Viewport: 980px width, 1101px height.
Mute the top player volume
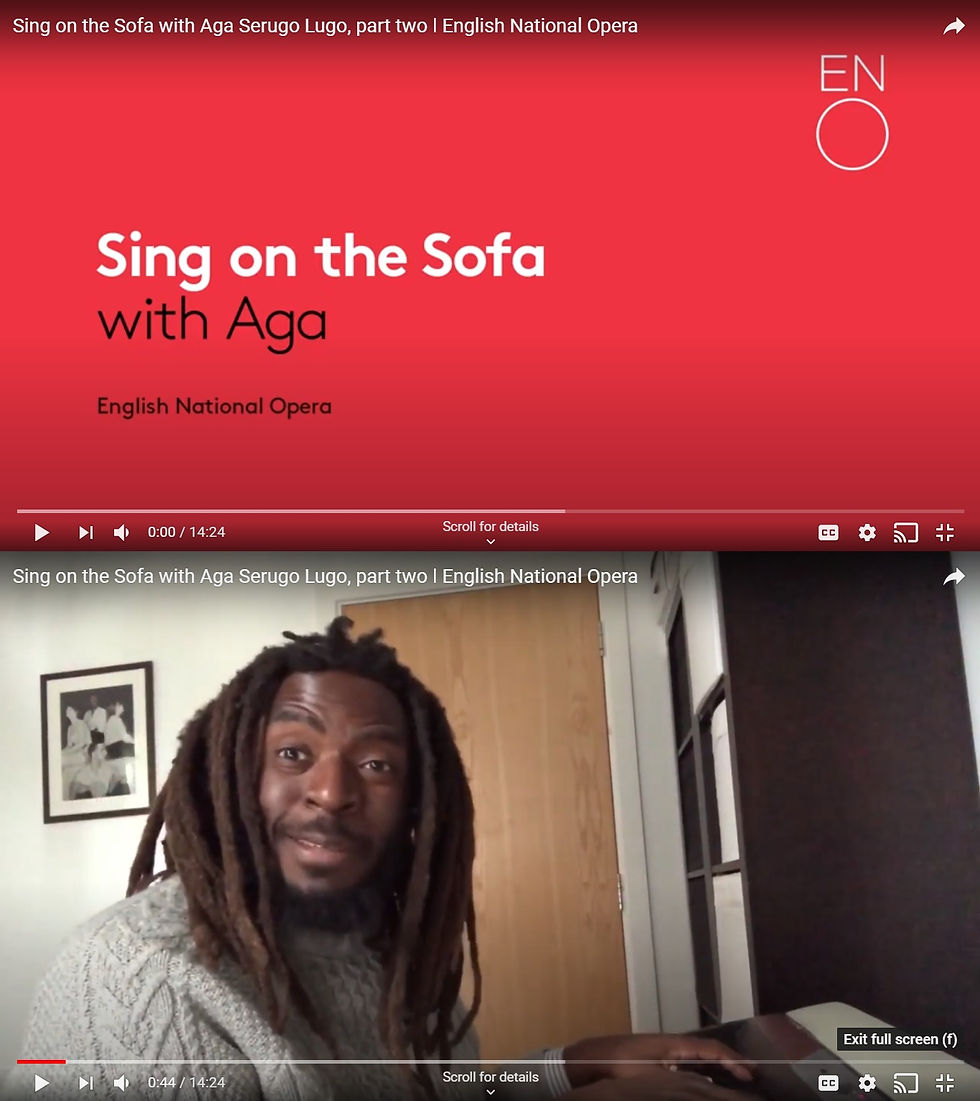pos(121,532)
